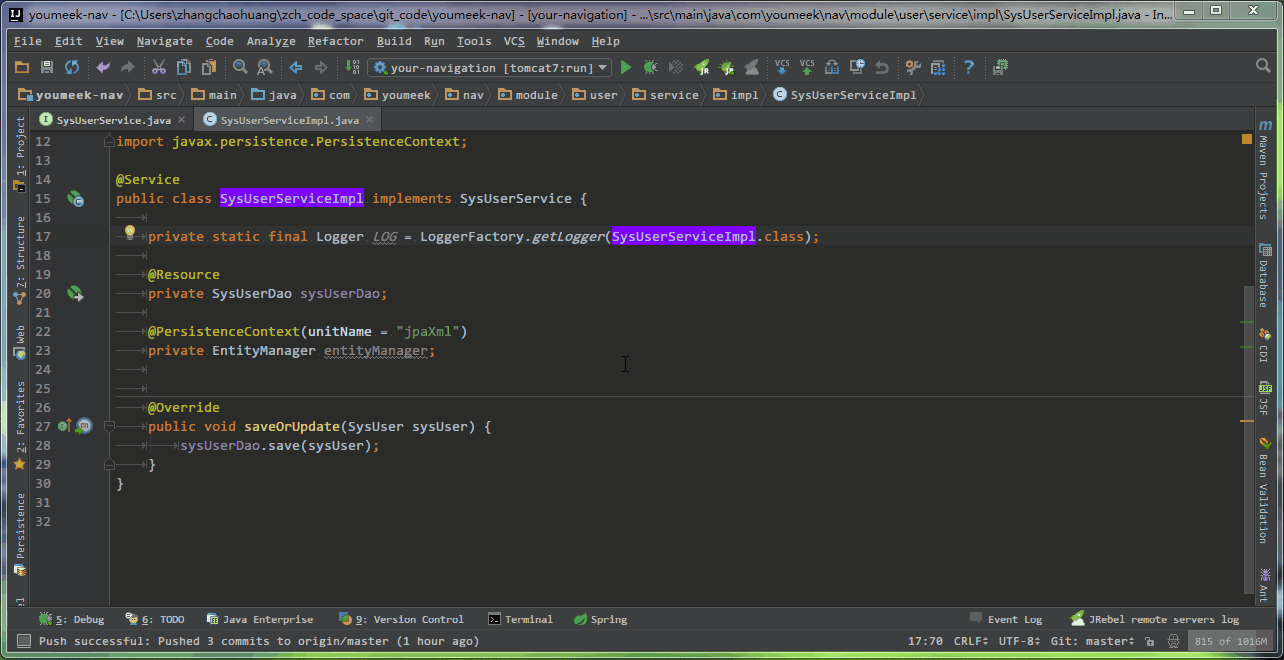1284x660 pixels.
Task: Open the your-navigation run configuration dropdown
Action: tap(490, 68)
